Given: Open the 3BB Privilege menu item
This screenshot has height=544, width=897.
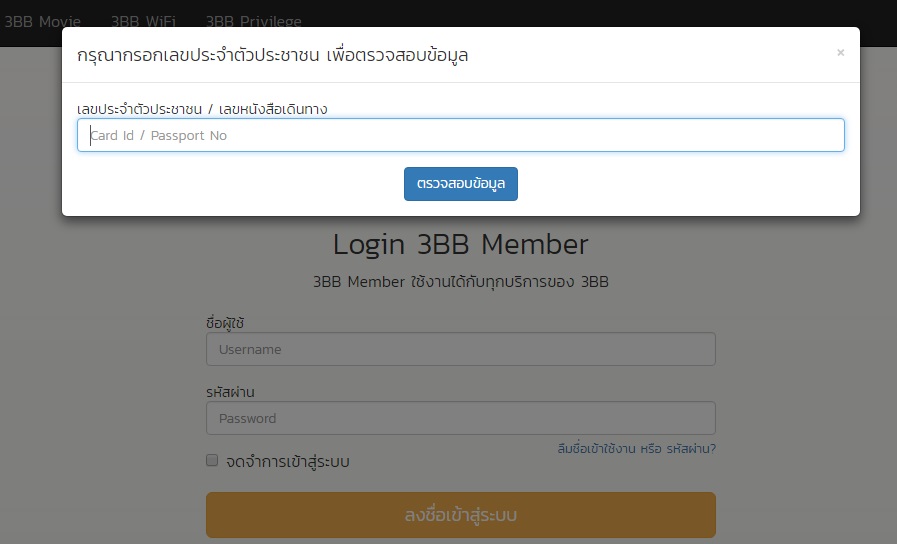Looking at the screenshot, I should [253, 21].
